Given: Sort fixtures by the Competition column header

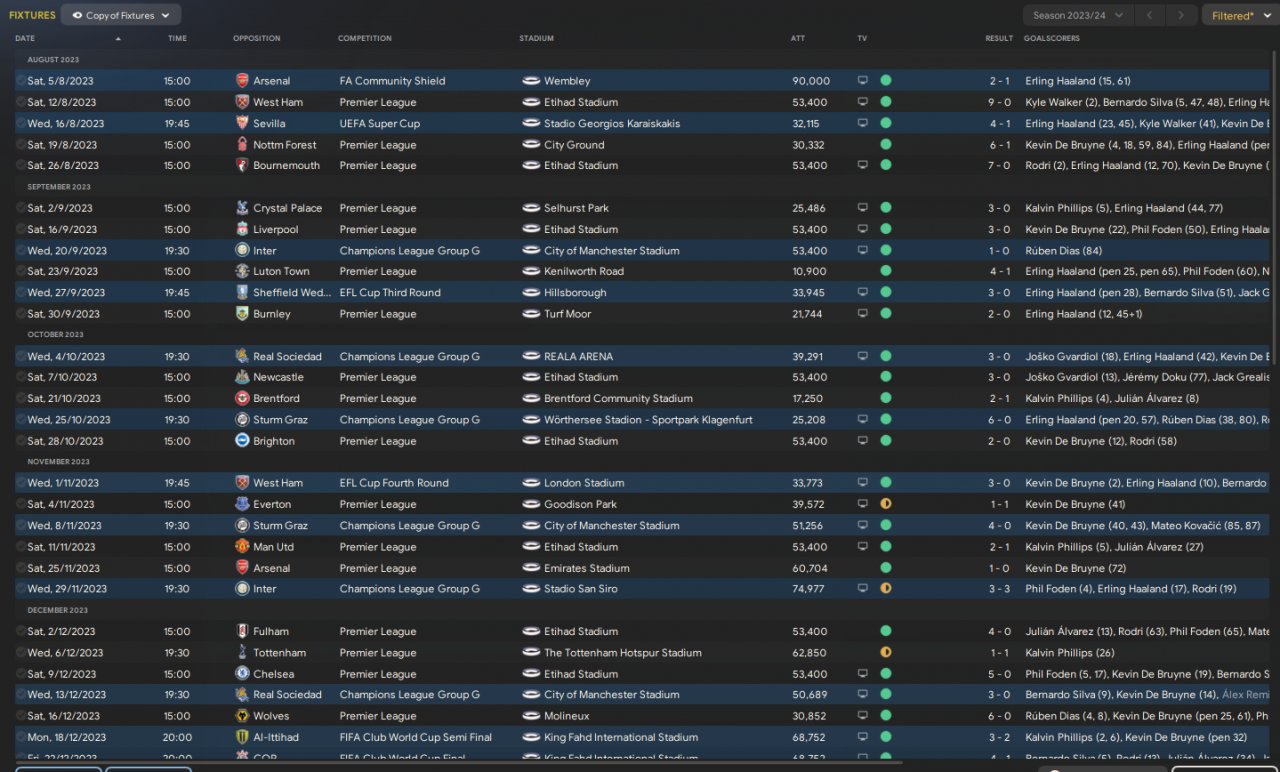Looking at the screenshot, I should [x=365, y=39].
